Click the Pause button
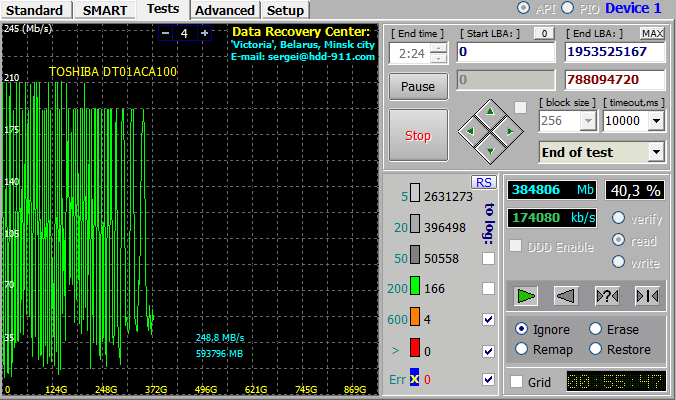Image resolution: width=676 pixels, height=400 pixels. (418, 86)
